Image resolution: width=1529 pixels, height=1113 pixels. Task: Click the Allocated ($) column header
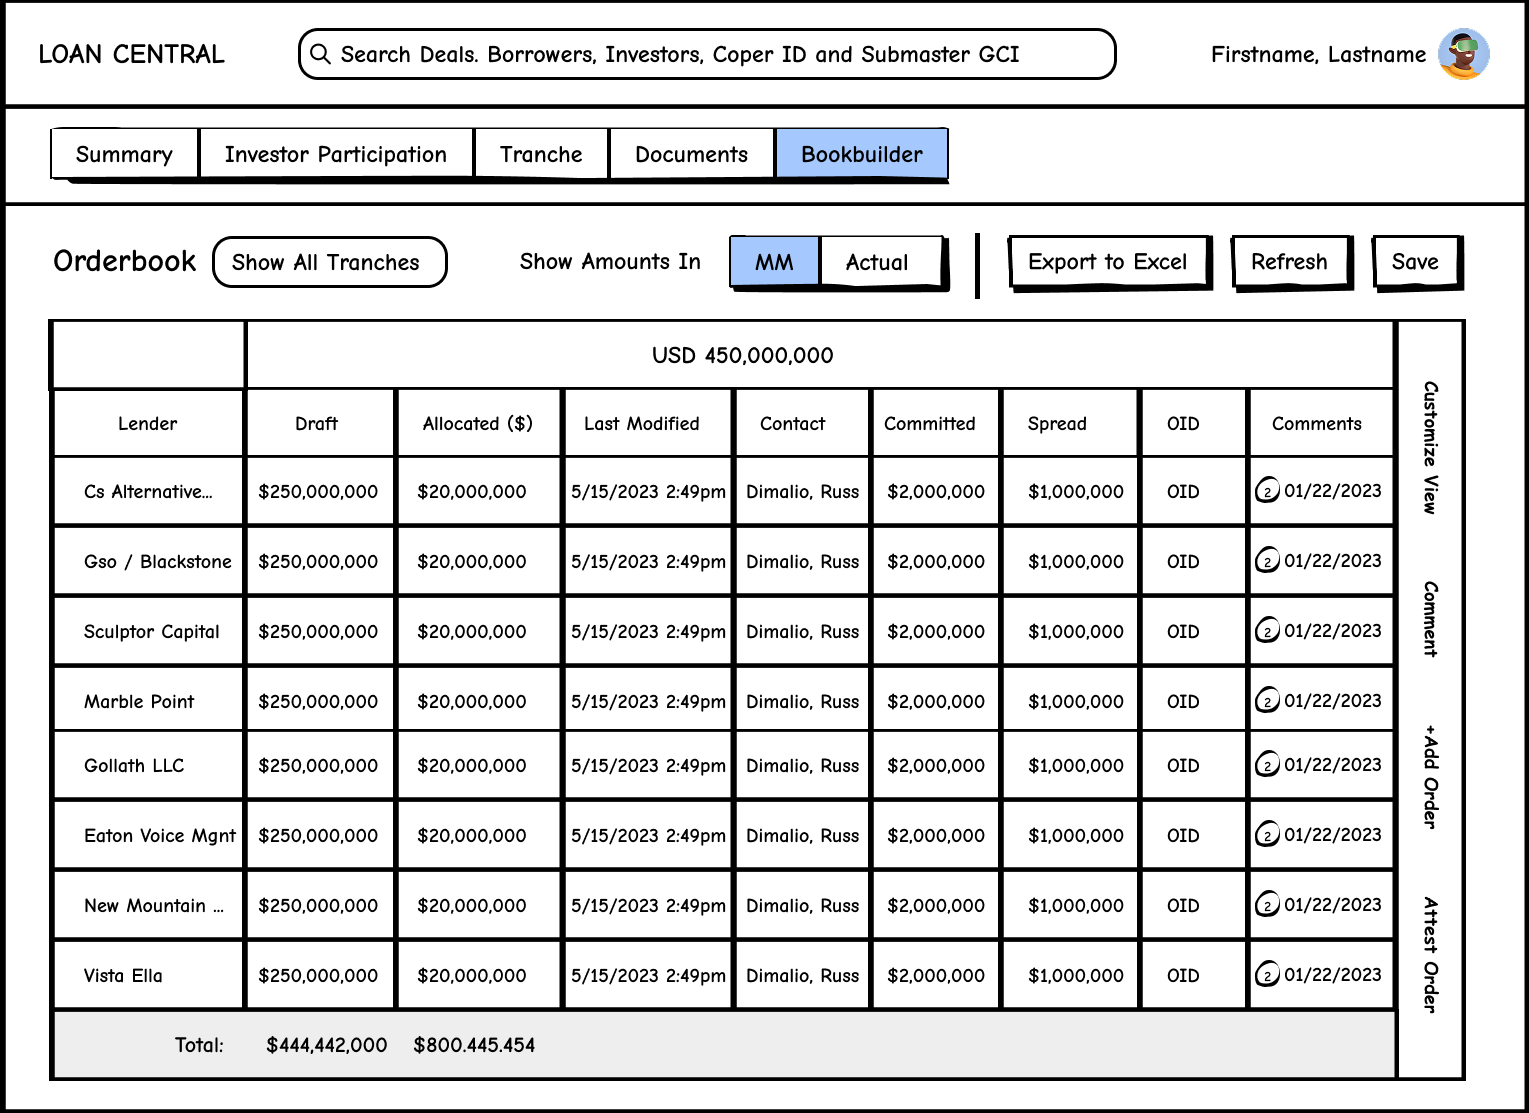tap(478, 423)
